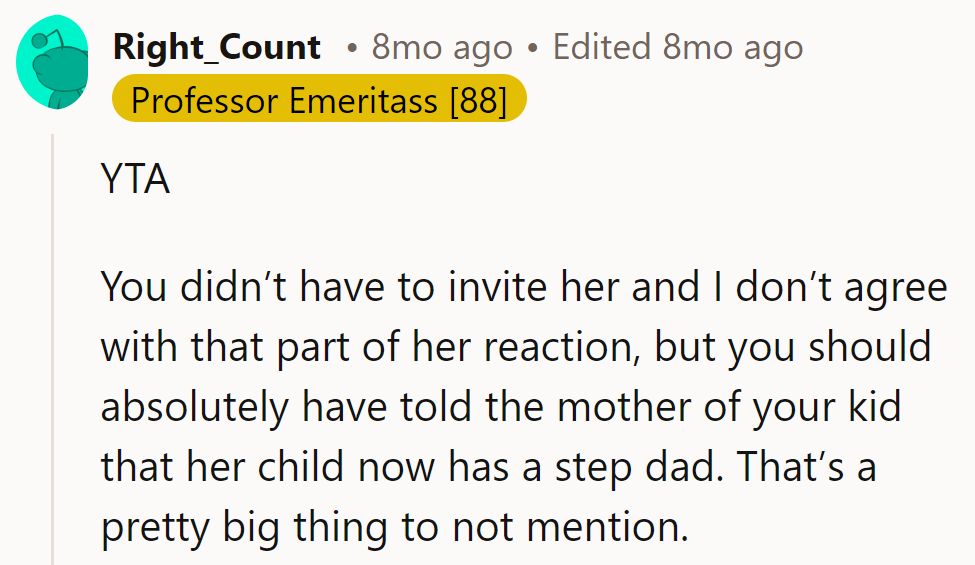Click the "YTA" verdict text
This screenshot has height=565, width=975.
click(135, 180)
